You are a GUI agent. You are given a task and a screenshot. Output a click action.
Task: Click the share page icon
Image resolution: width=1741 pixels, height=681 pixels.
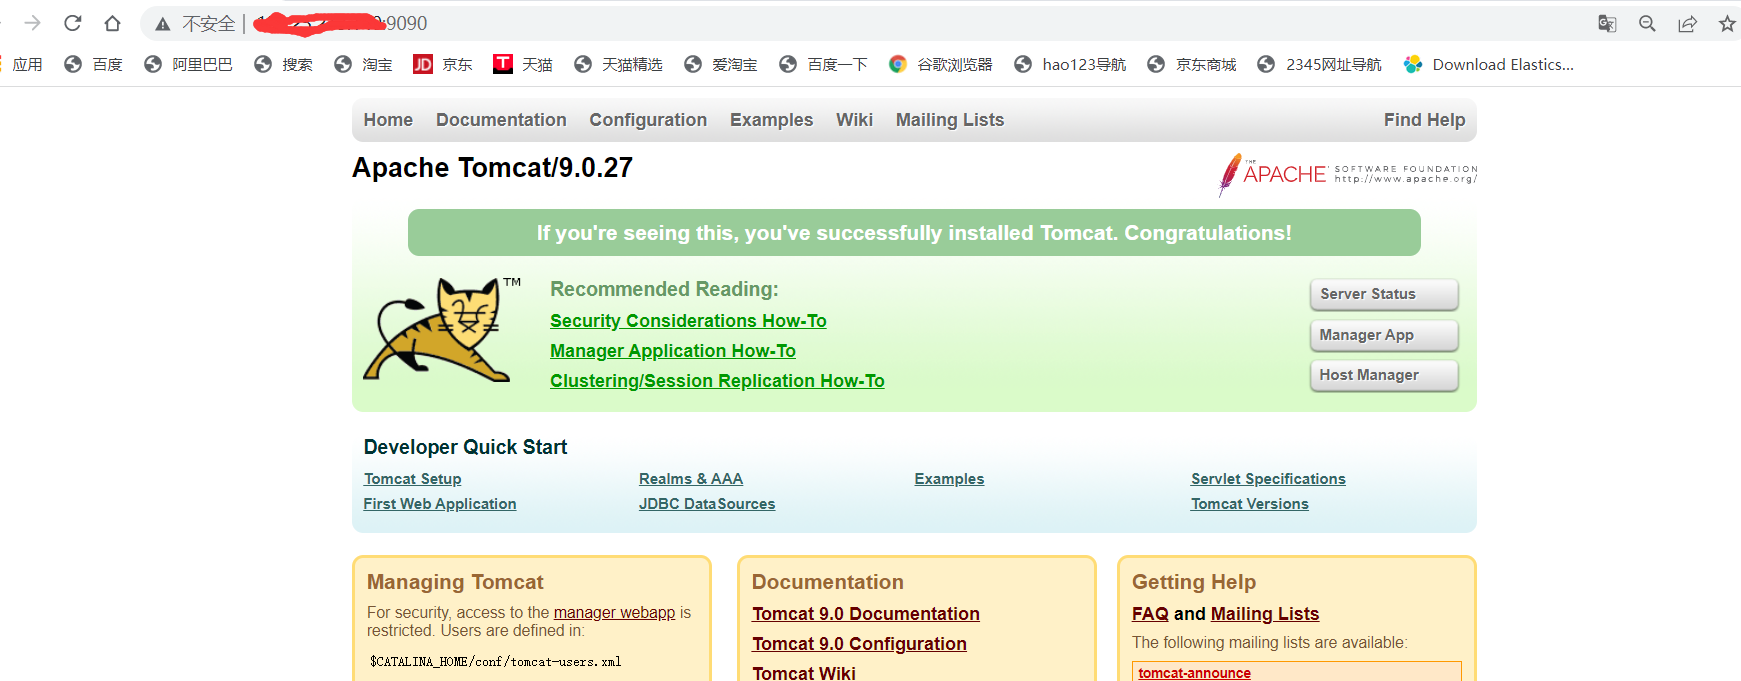pos(1687,23)
